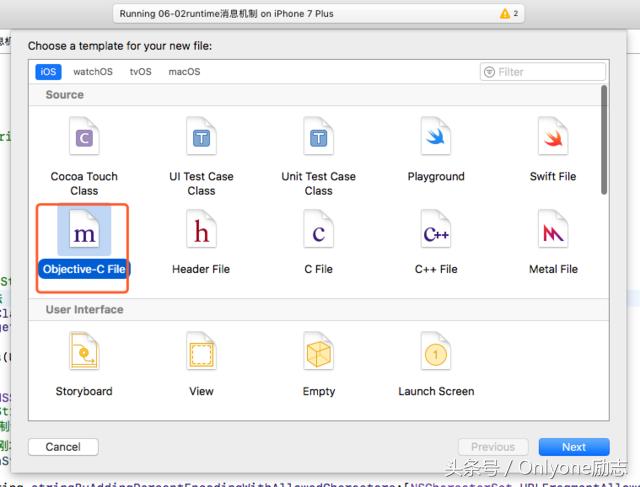Click the 'Swift File' label
Viewport: 640px width, 487px height.
tap(553, 176)
